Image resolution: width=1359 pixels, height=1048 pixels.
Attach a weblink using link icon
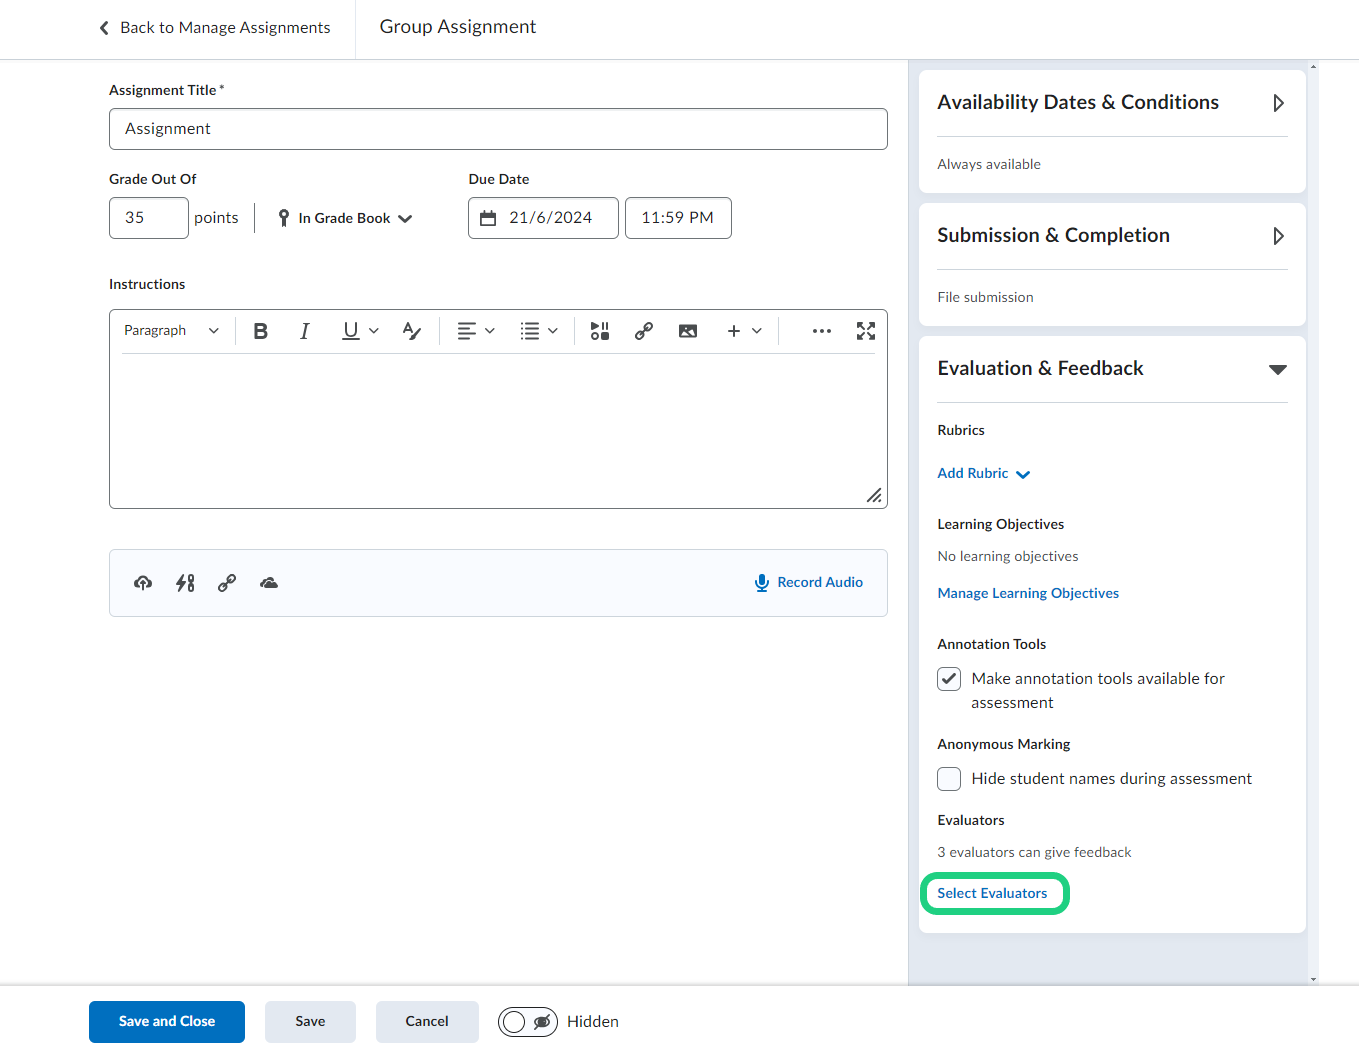[x=227, y=583]
